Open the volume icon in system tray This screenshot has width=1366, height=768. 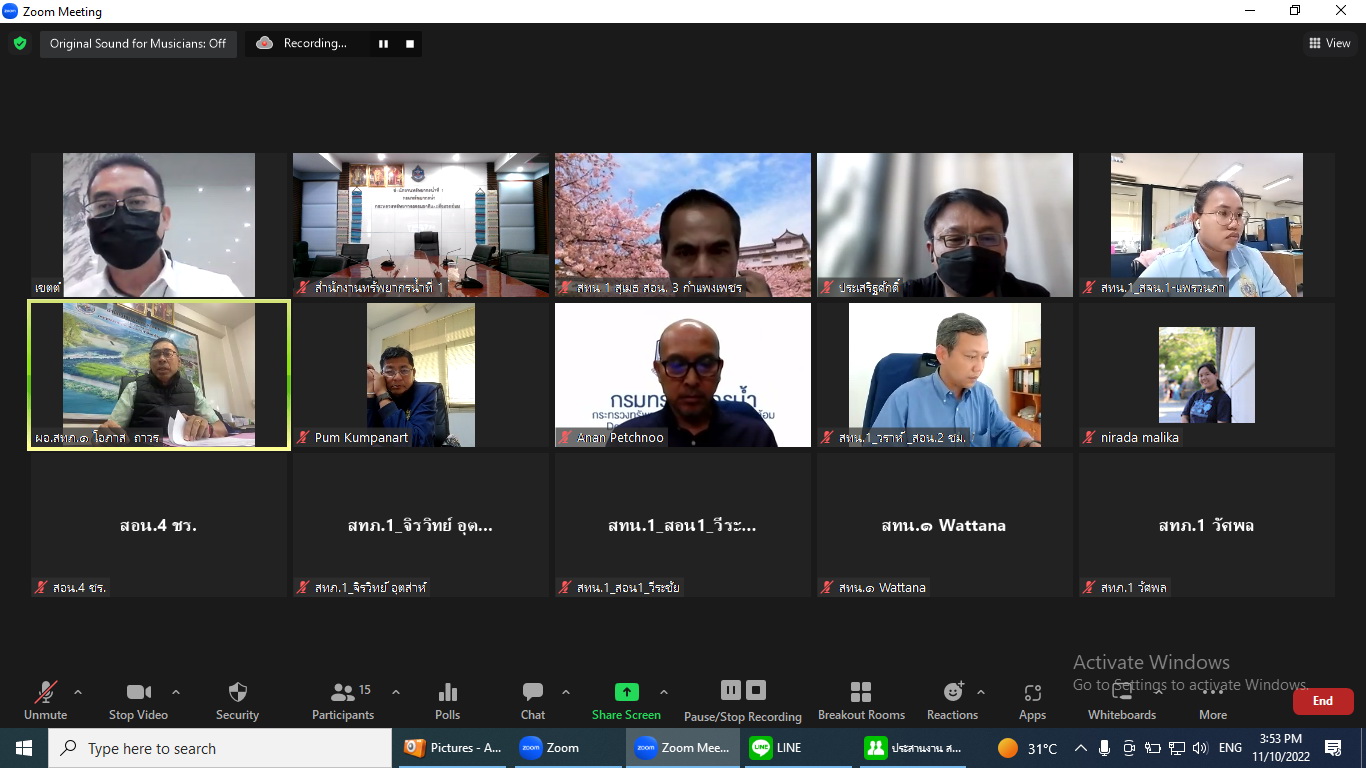click(x=1201, y=748)
